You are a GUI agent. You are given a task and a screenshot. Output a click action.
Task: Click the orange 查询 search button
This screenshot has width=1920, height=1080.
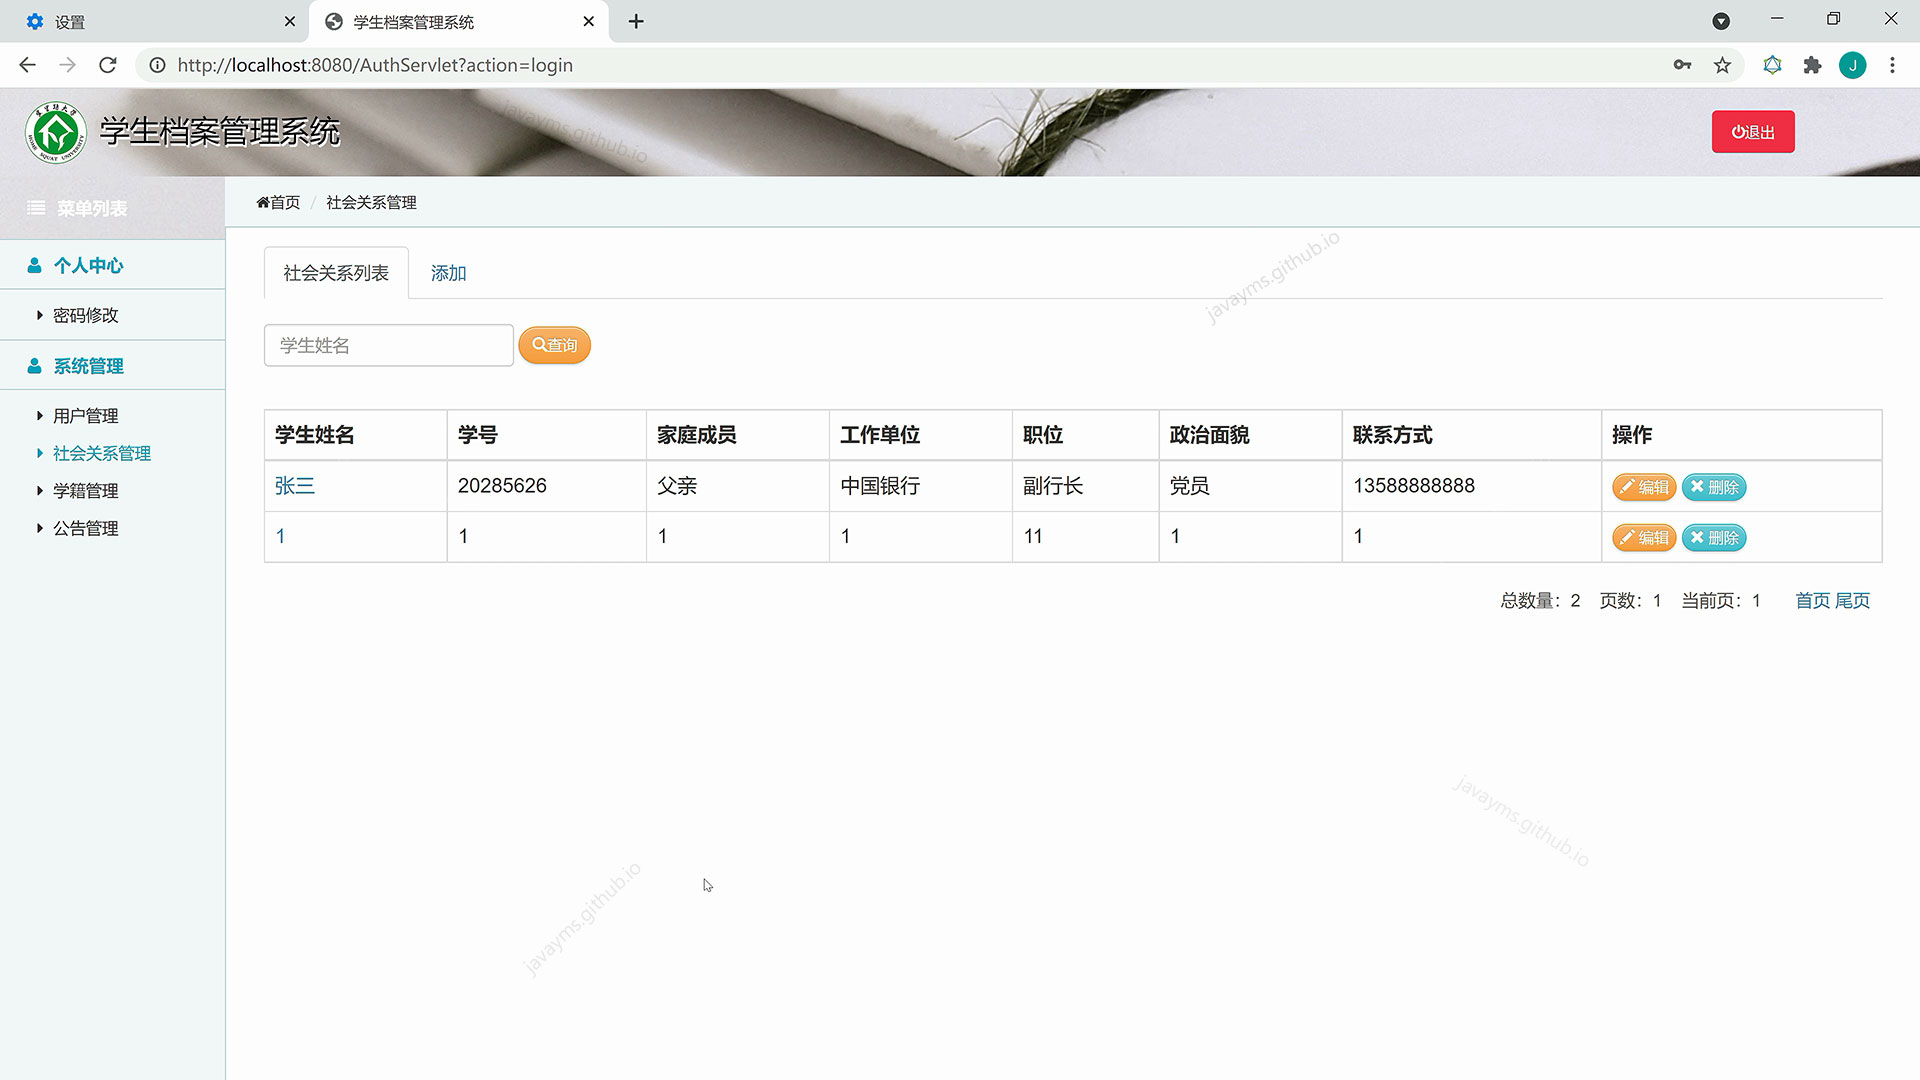555,345
